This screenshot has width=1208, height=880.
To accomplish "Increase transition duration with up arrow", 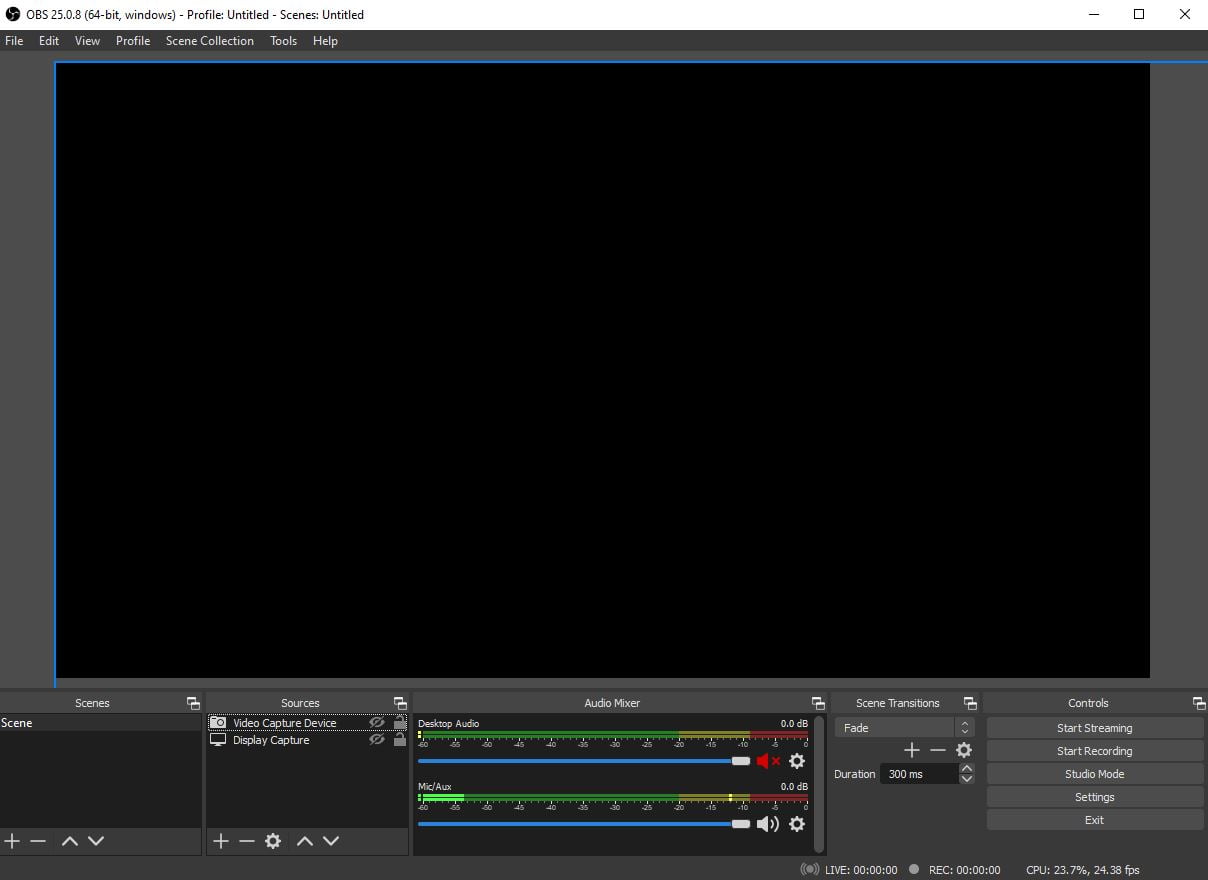I will pyautogui.click(x=966, y=768).
